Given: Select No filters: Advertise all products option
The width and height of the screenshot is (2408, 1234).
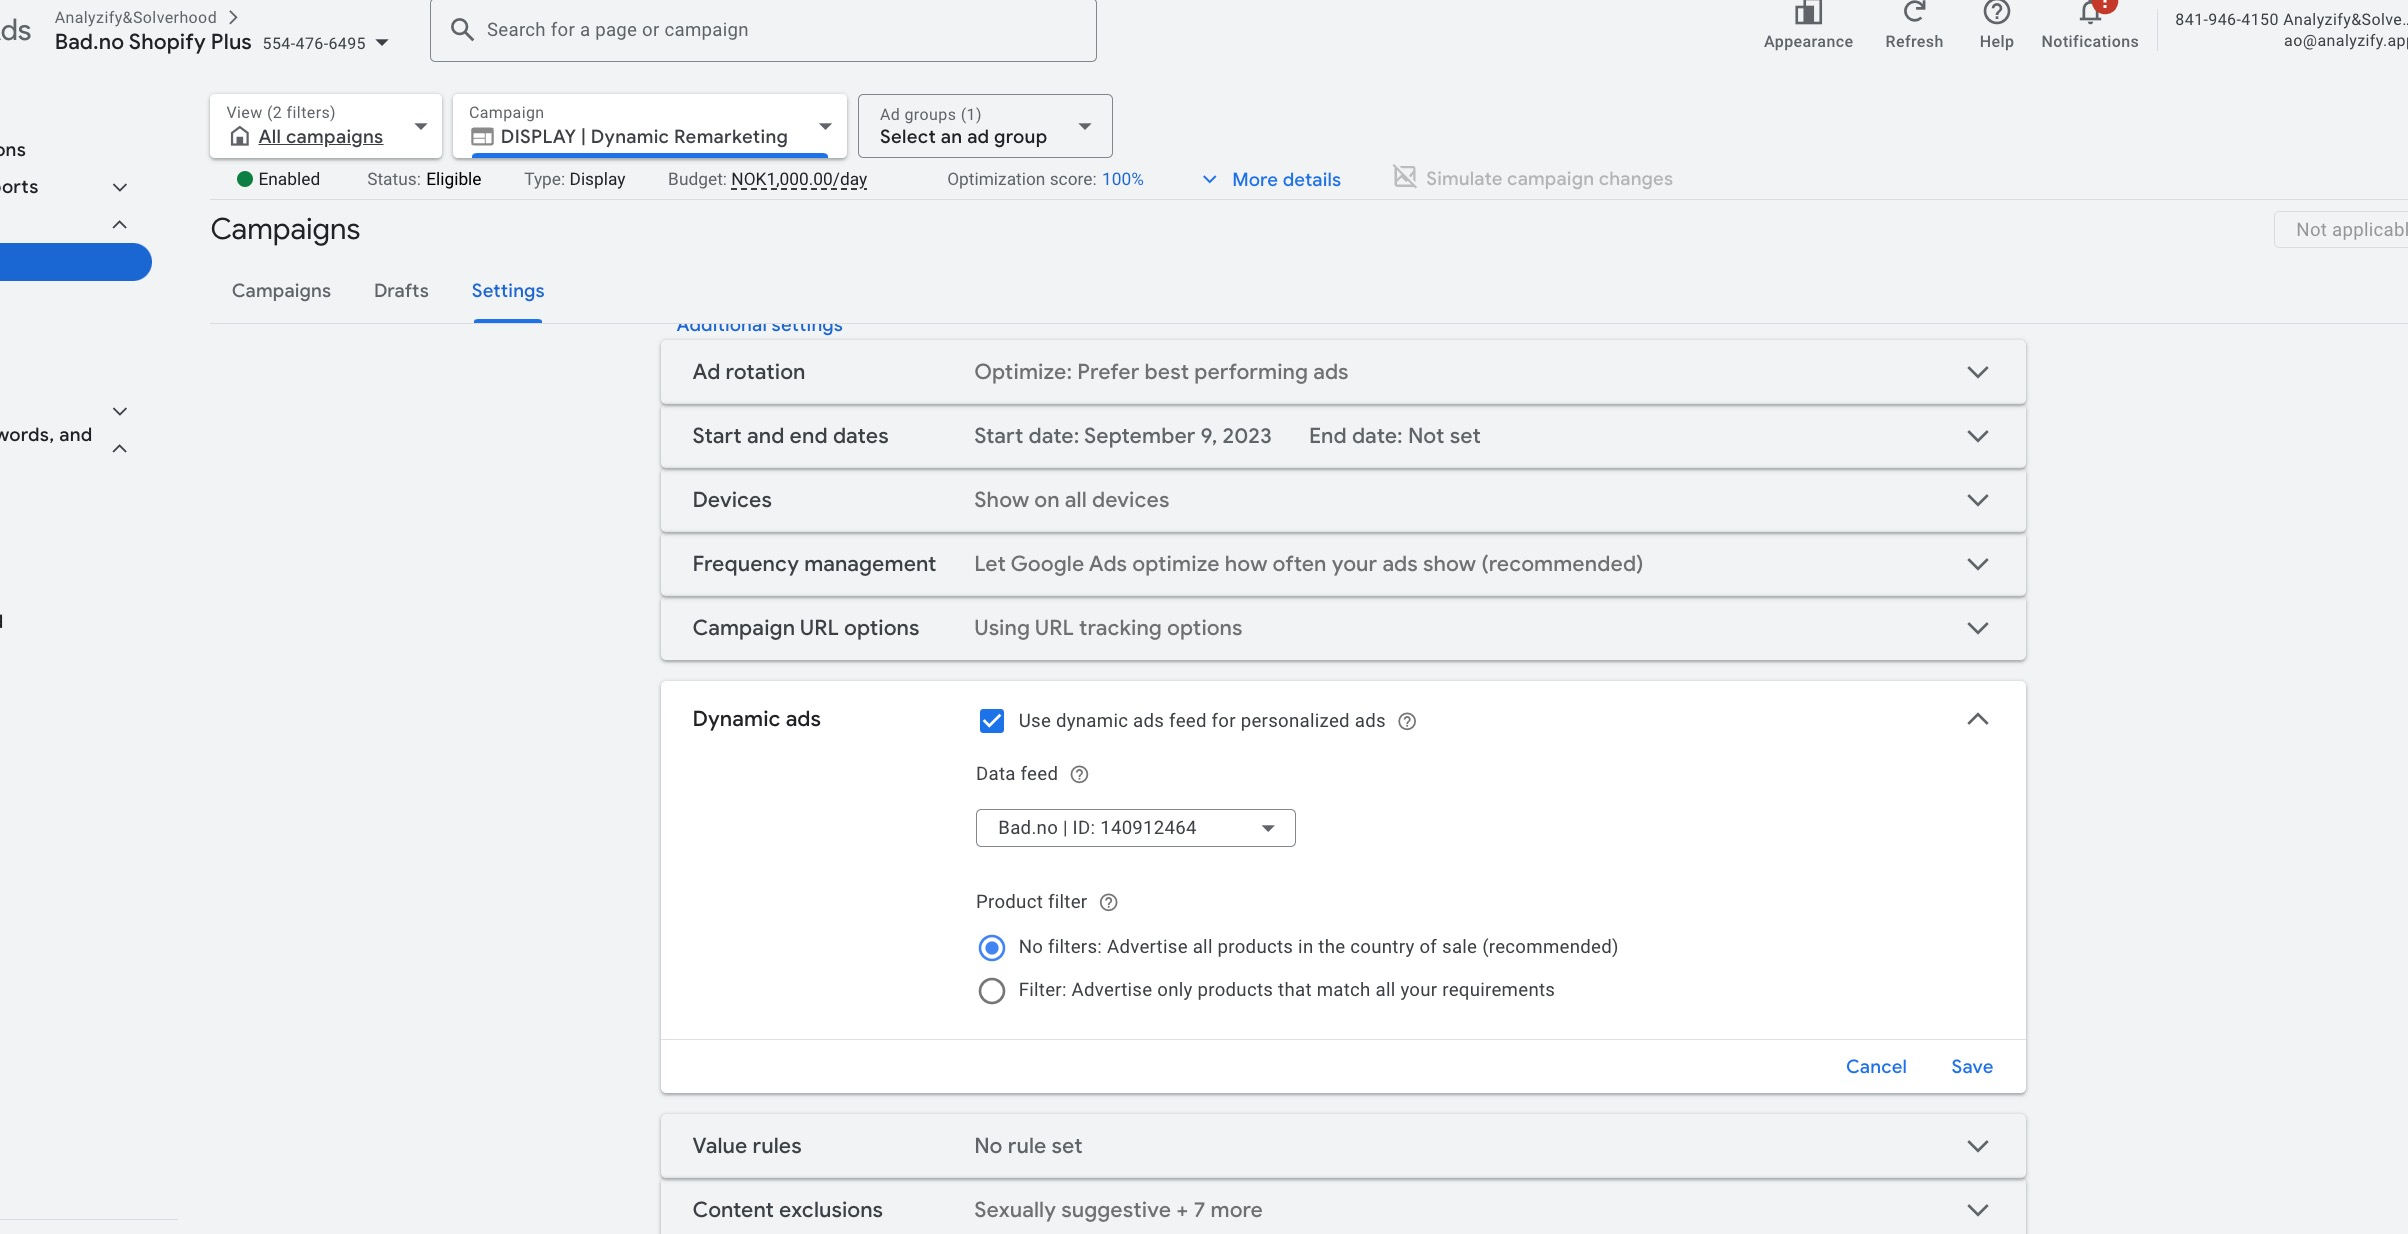Looking at the screenshot, I should 991,947.
